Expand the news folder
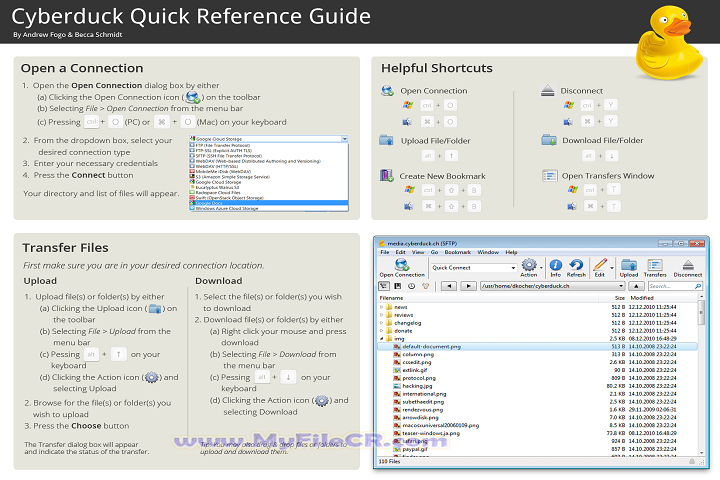This screenshot has width=720, height=480. 382,307
